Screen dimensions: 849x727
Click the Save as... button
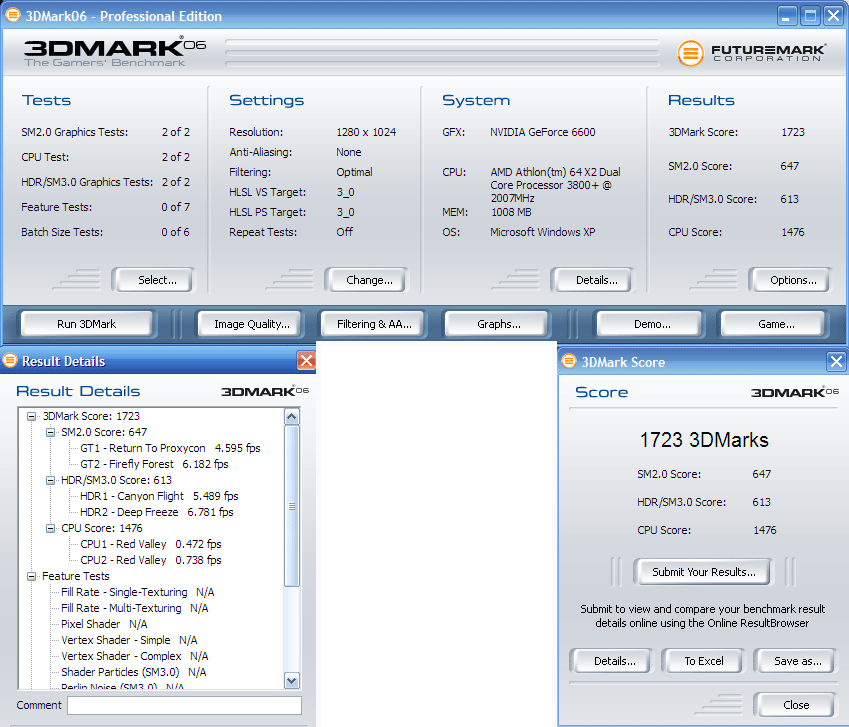[x=794, y=661]
